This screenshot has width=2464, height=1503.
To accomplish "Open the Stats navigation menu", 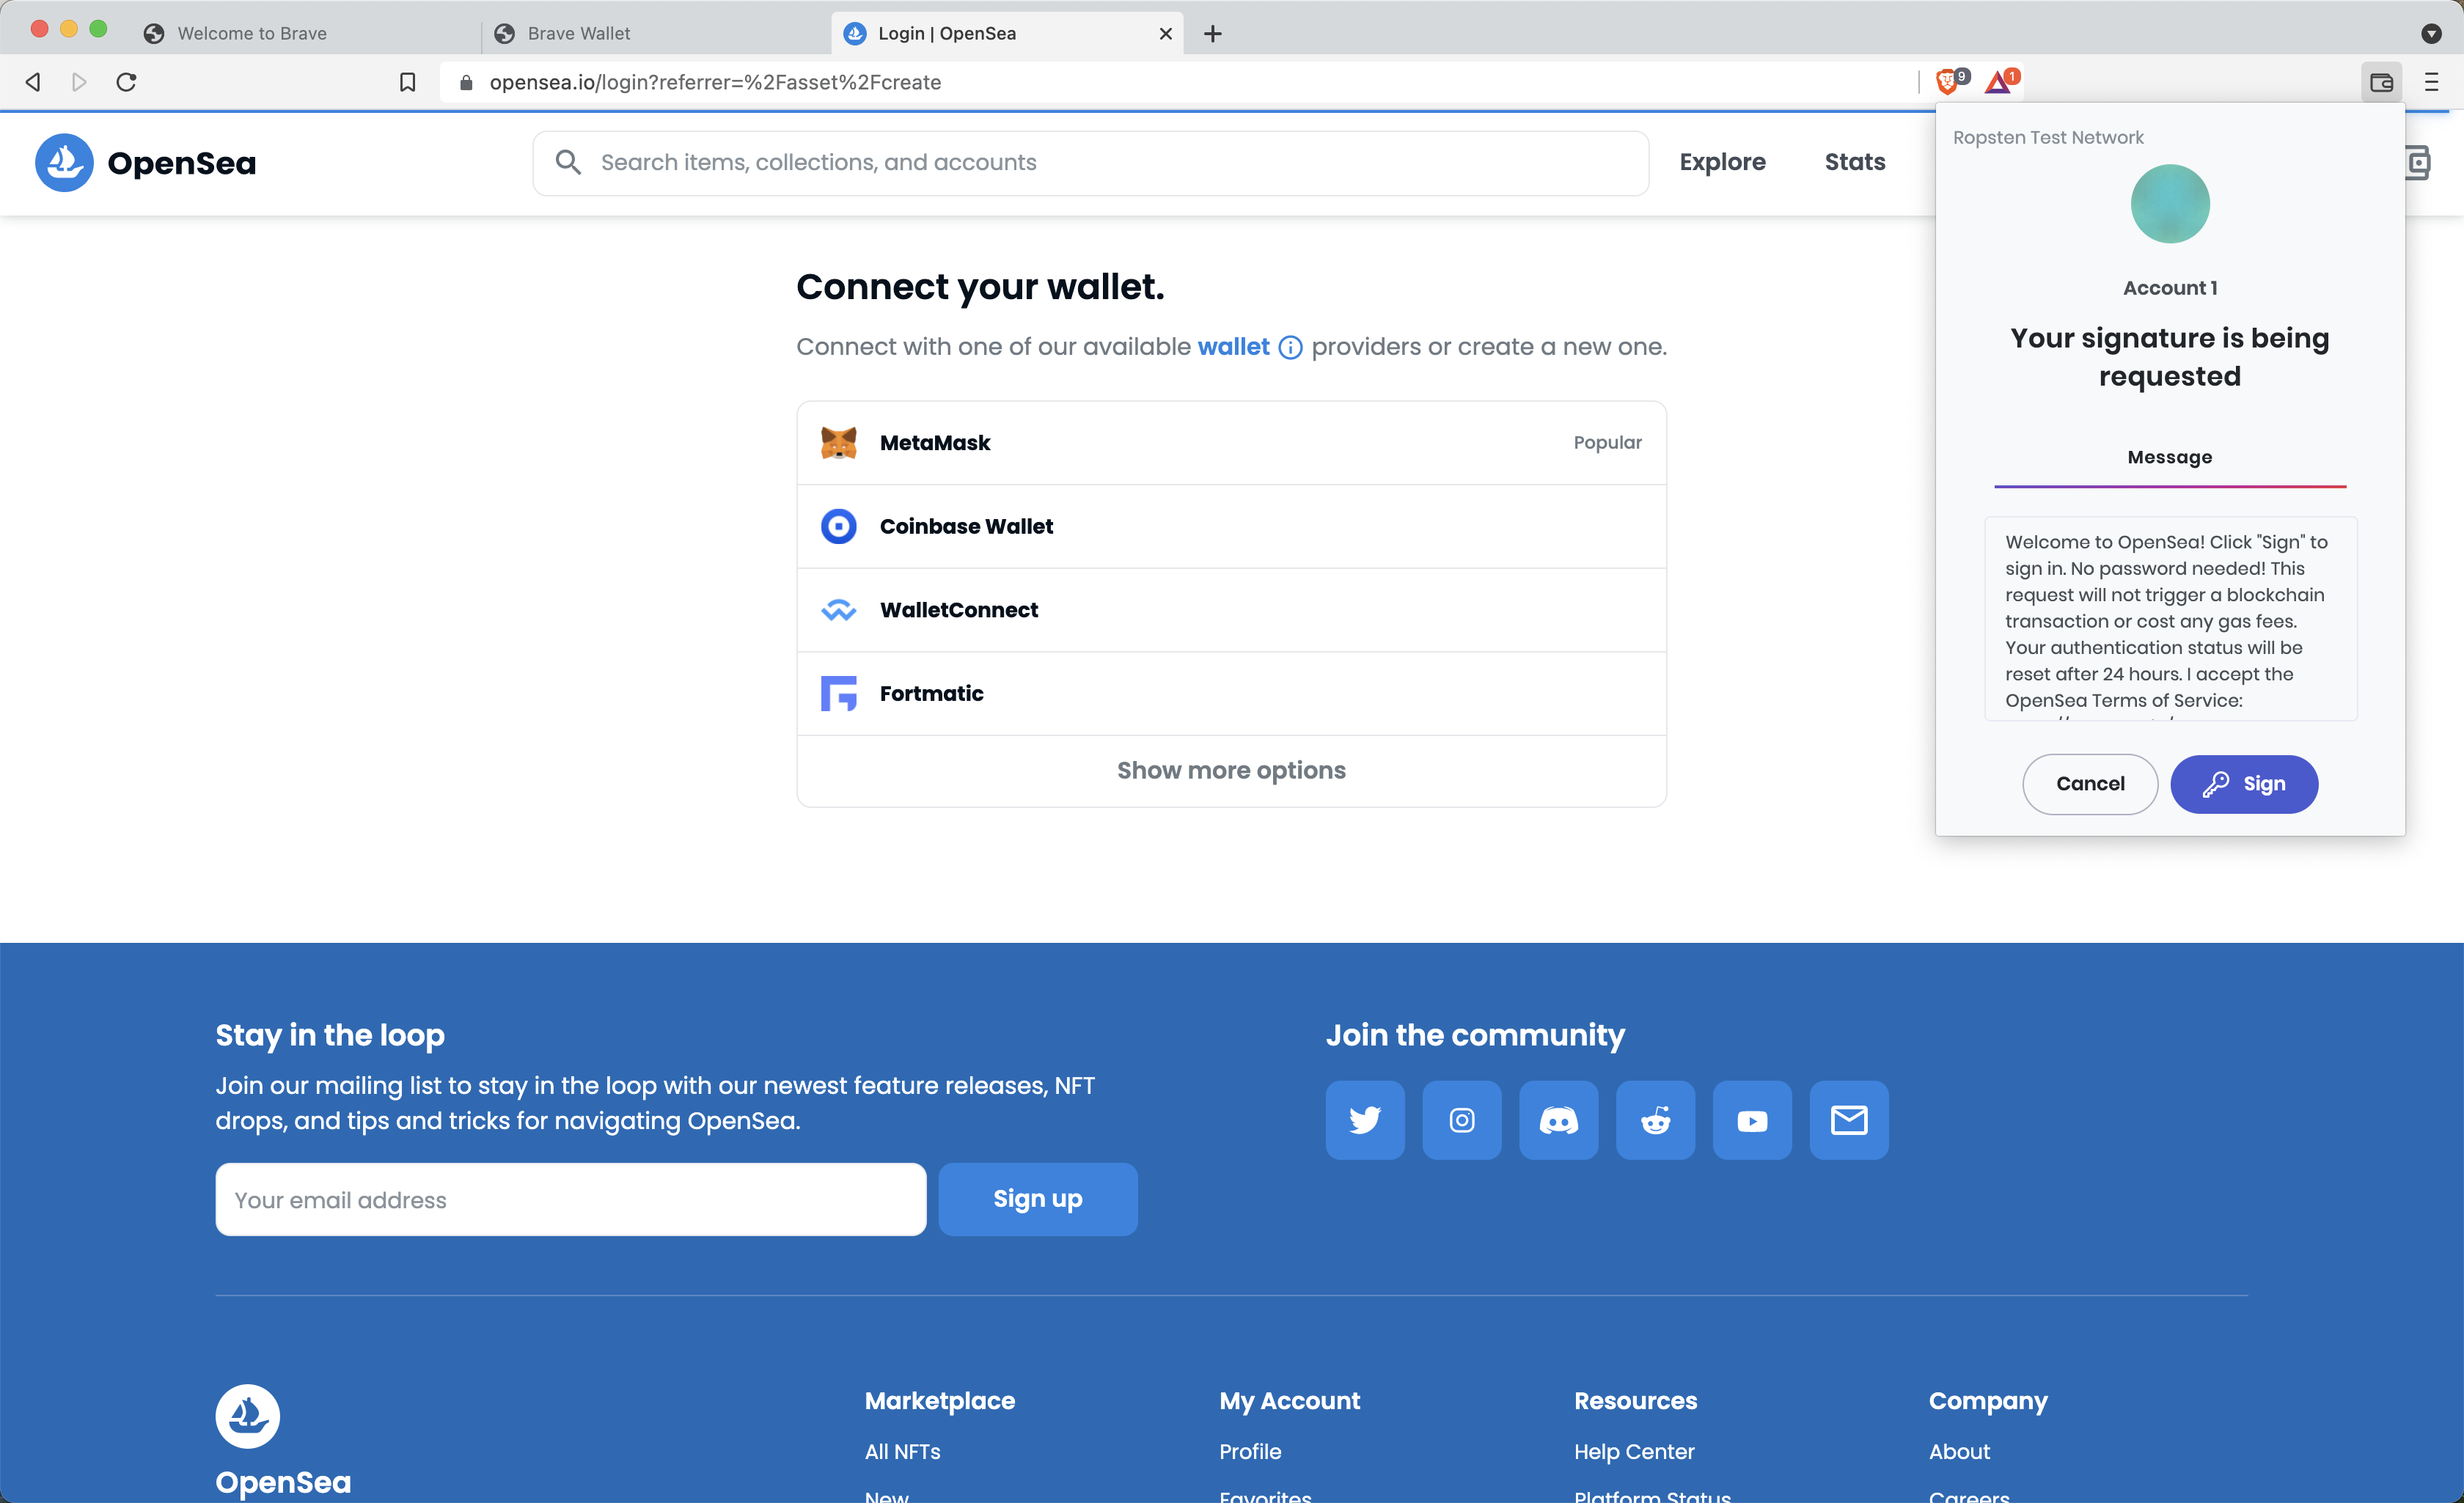I will click(x=1854, y=162).
